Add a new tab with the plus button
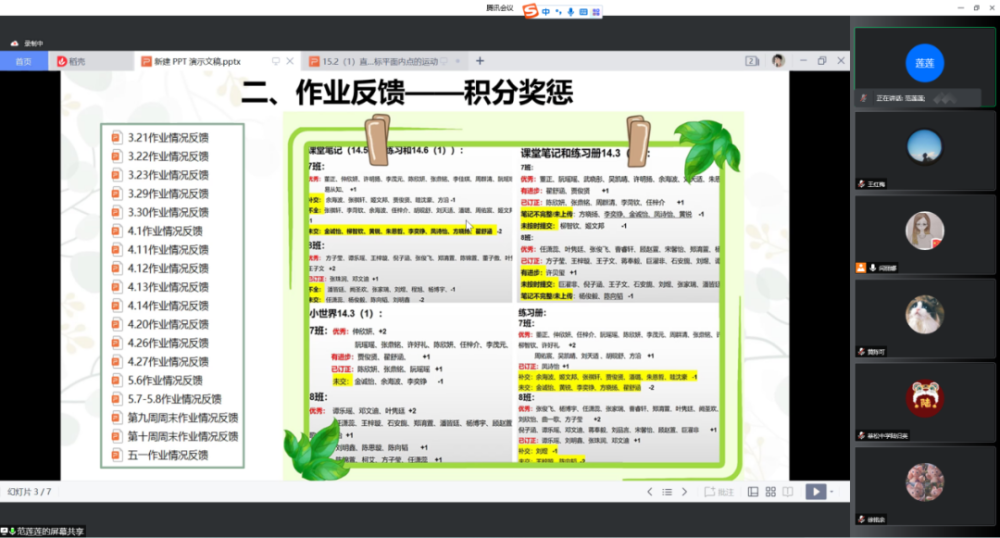 pyautogui.click(x=480, y=61)
